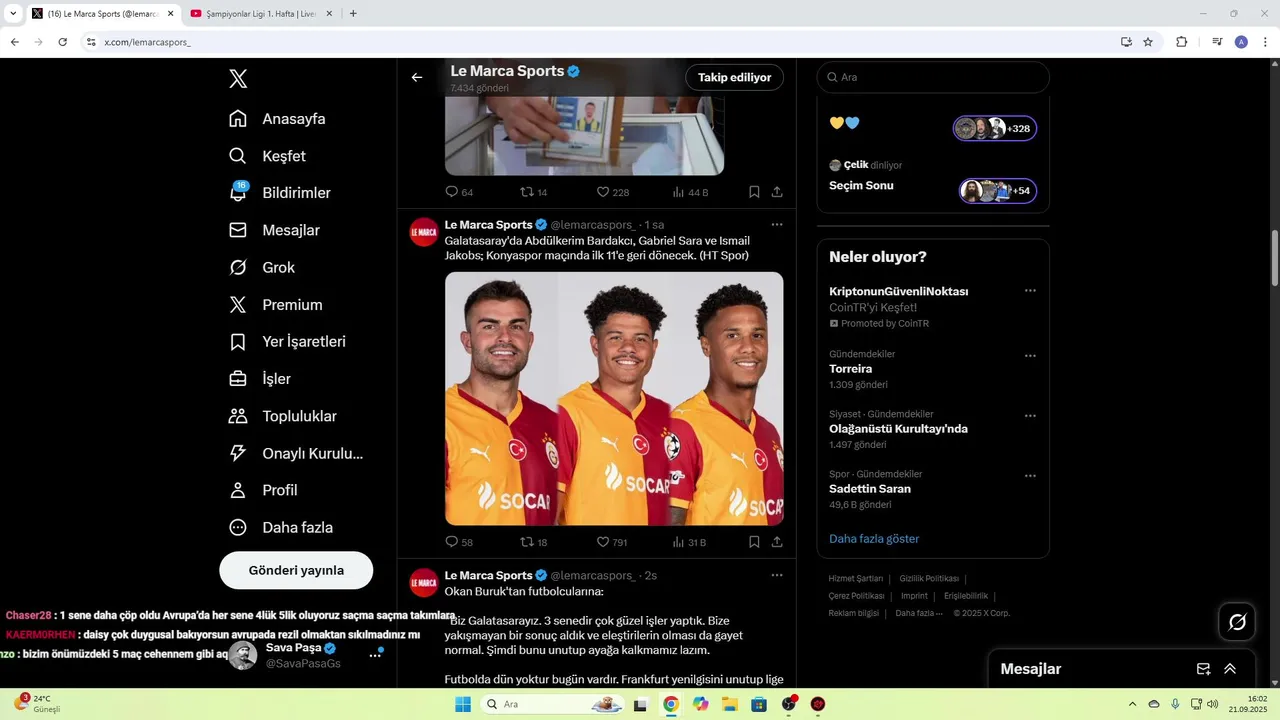
Task: Open File Explorer from taskbar
Action: pos(730,704)
